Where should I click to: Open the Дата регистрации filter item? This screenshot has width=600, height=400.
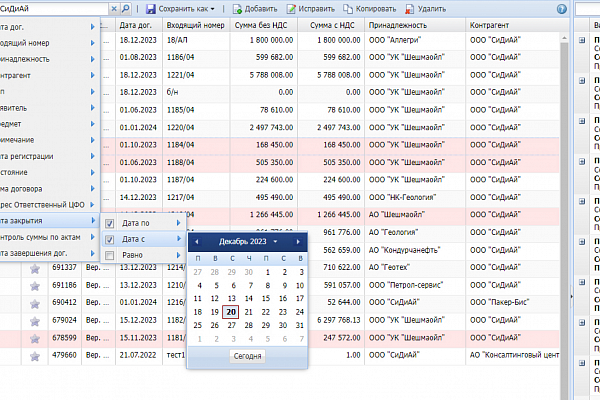coord(49,156)
